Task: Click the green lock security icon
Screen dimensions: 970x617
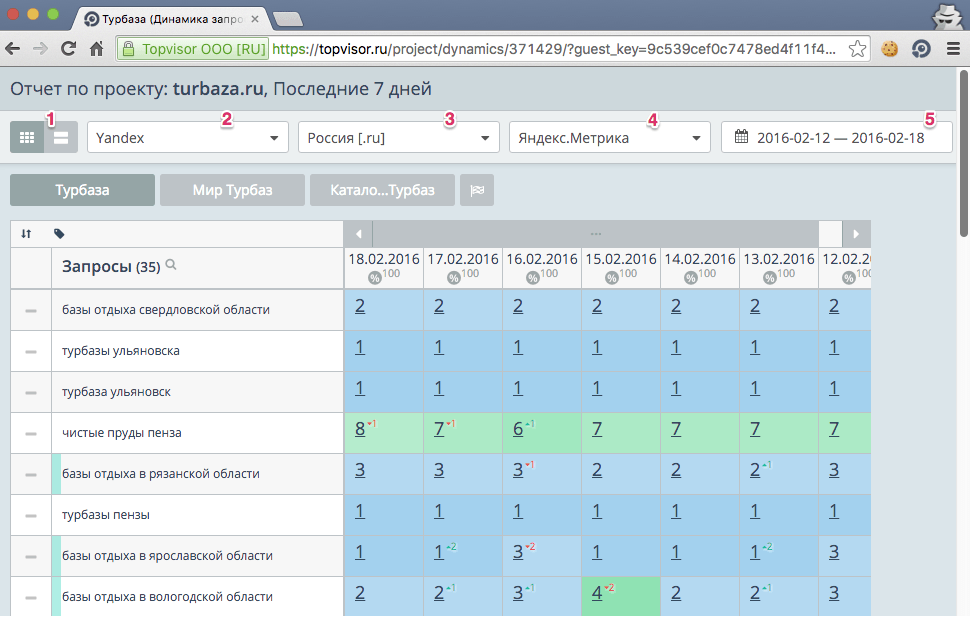Action: click(128, 49)
